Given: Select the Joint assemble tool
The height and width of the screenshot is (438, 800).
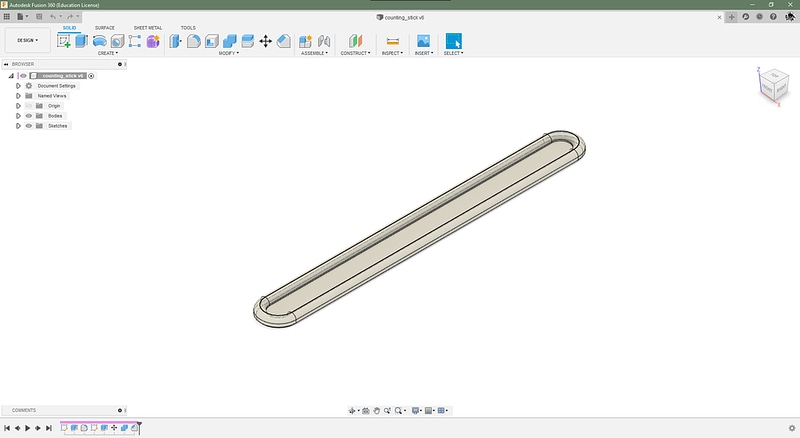Looking at the screenshot, I should click(x=324, y=41).
